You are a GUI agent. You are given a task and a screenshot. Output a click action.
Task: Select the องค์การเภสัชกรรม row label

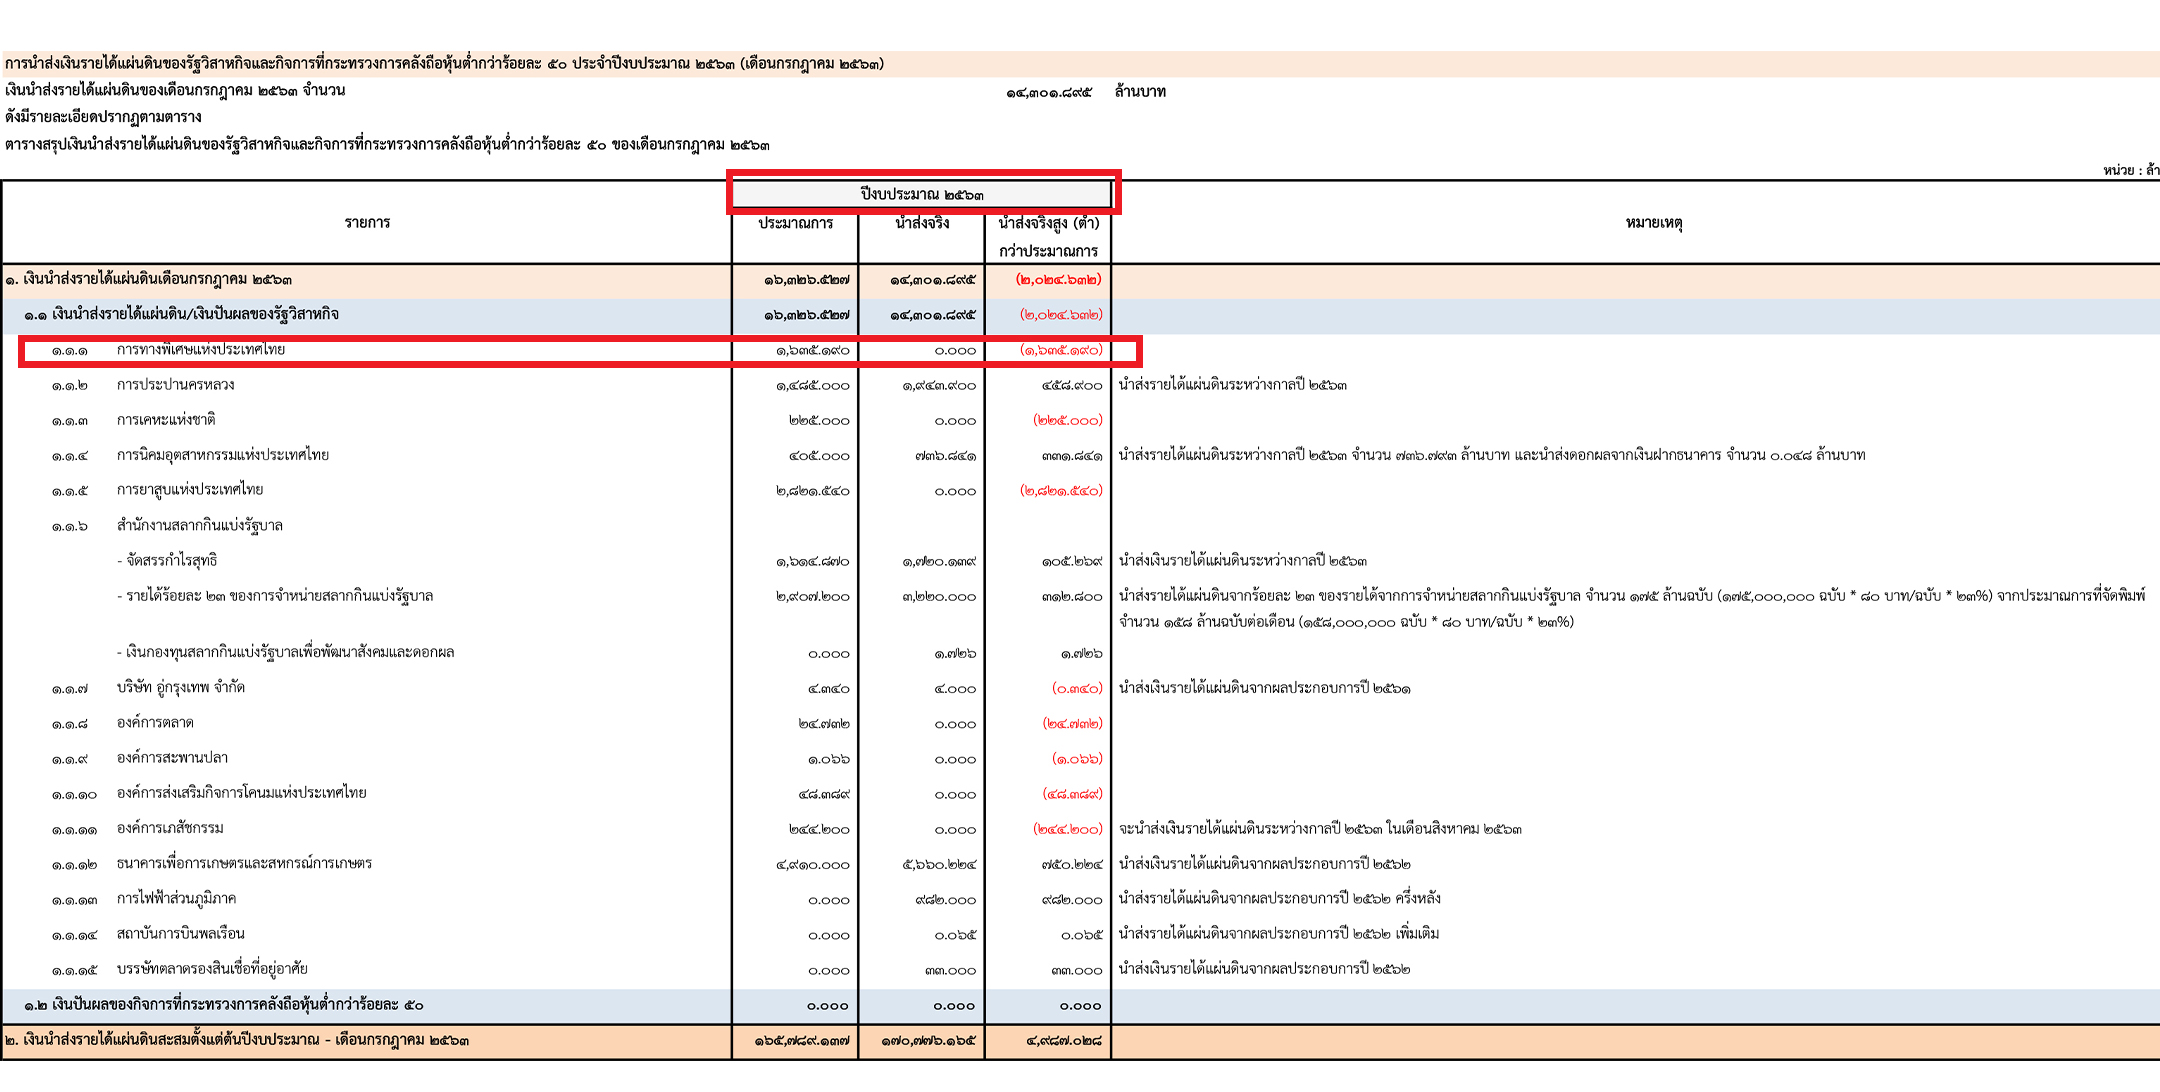(170, 828)
